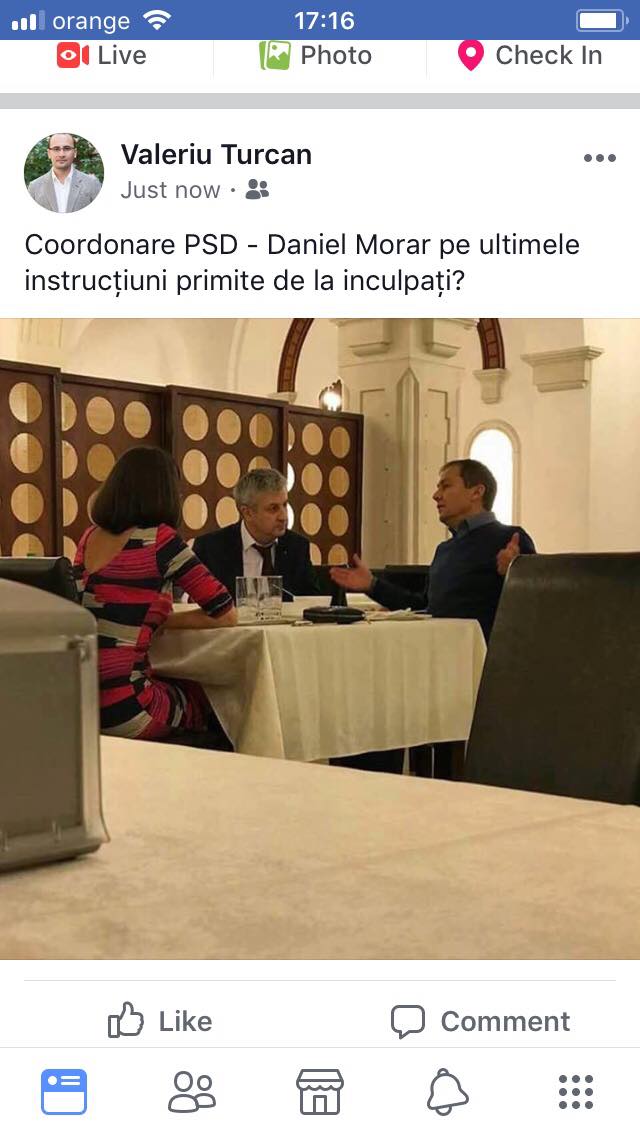Open the Friends tab in bottom bar
This screenshot has width=640, height=1136.
[x=192, y=1091]
